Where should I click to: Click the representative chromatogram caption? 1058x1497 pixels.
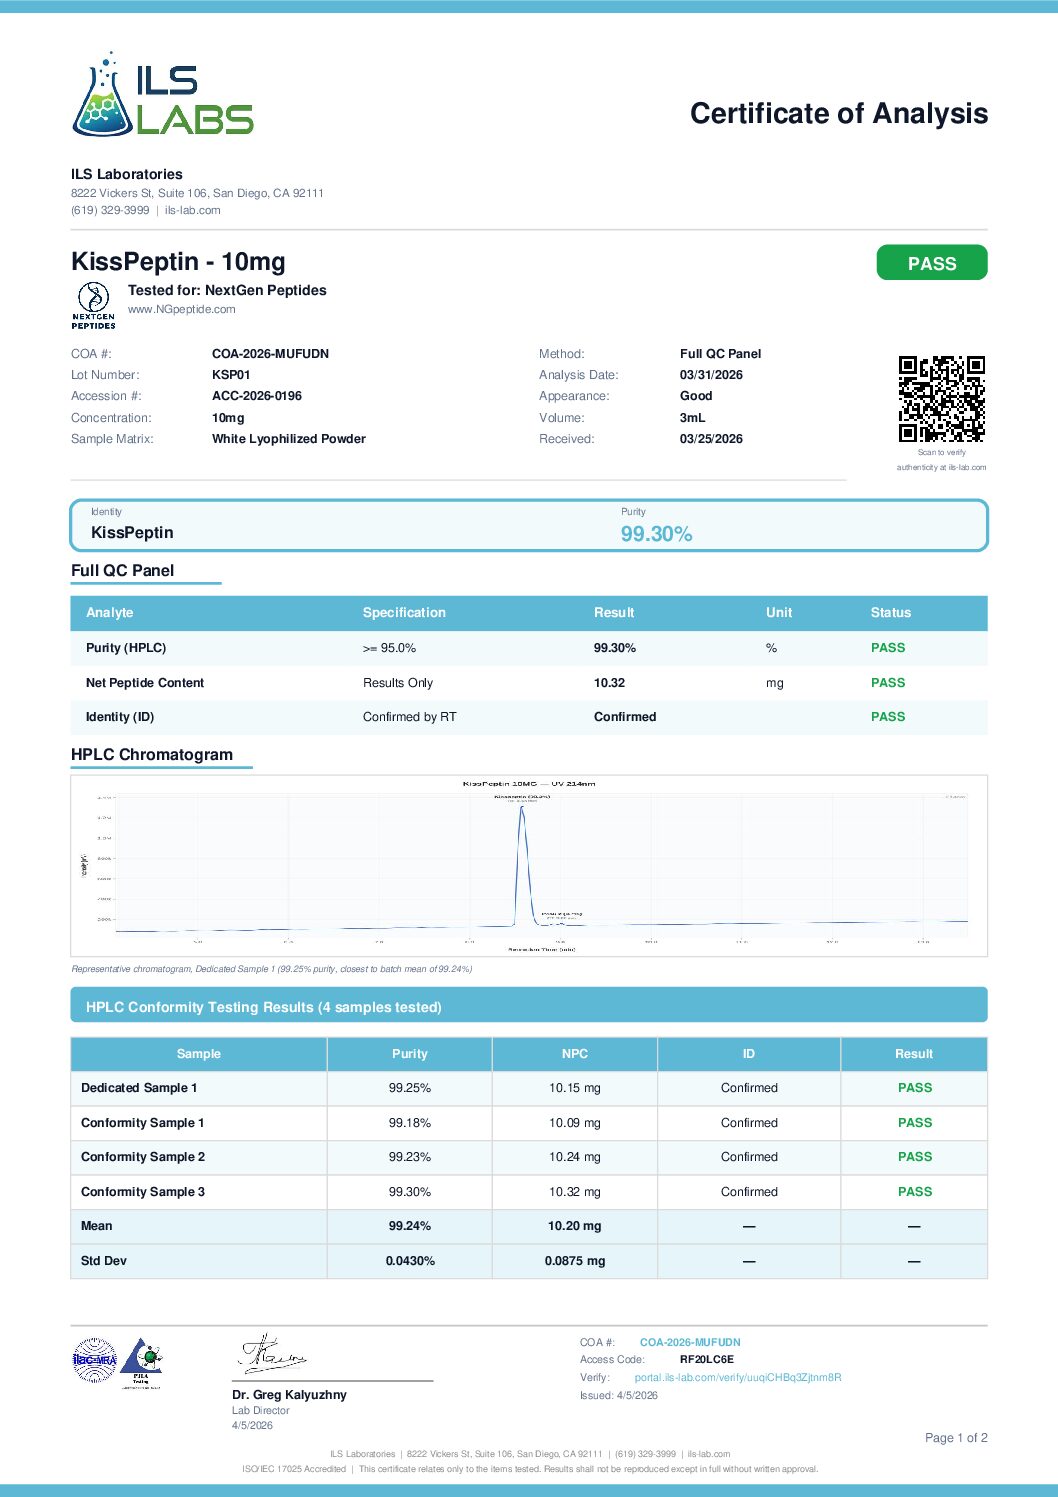[x=272, y=969]
